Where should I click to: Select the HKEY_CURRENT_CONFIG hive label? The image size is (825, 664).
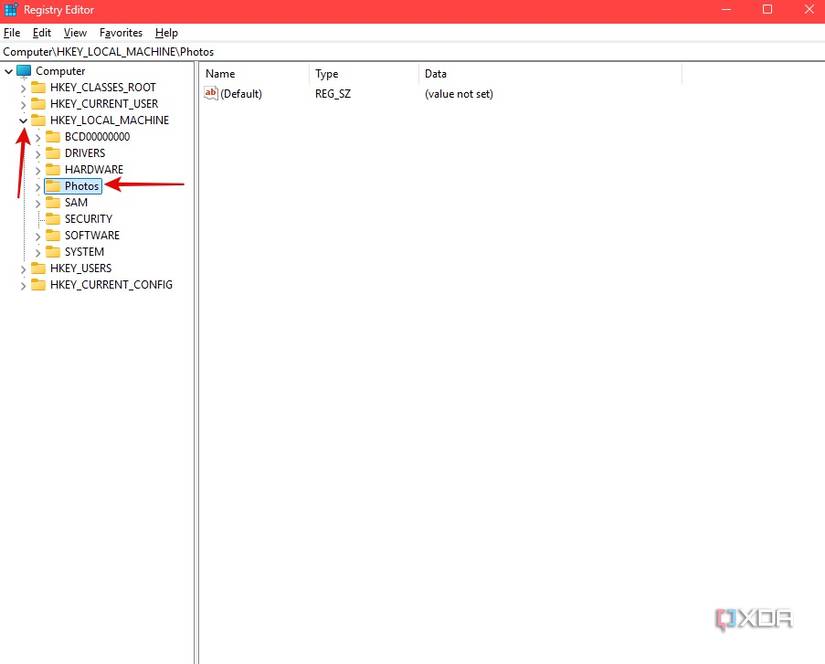pos(111,285)
